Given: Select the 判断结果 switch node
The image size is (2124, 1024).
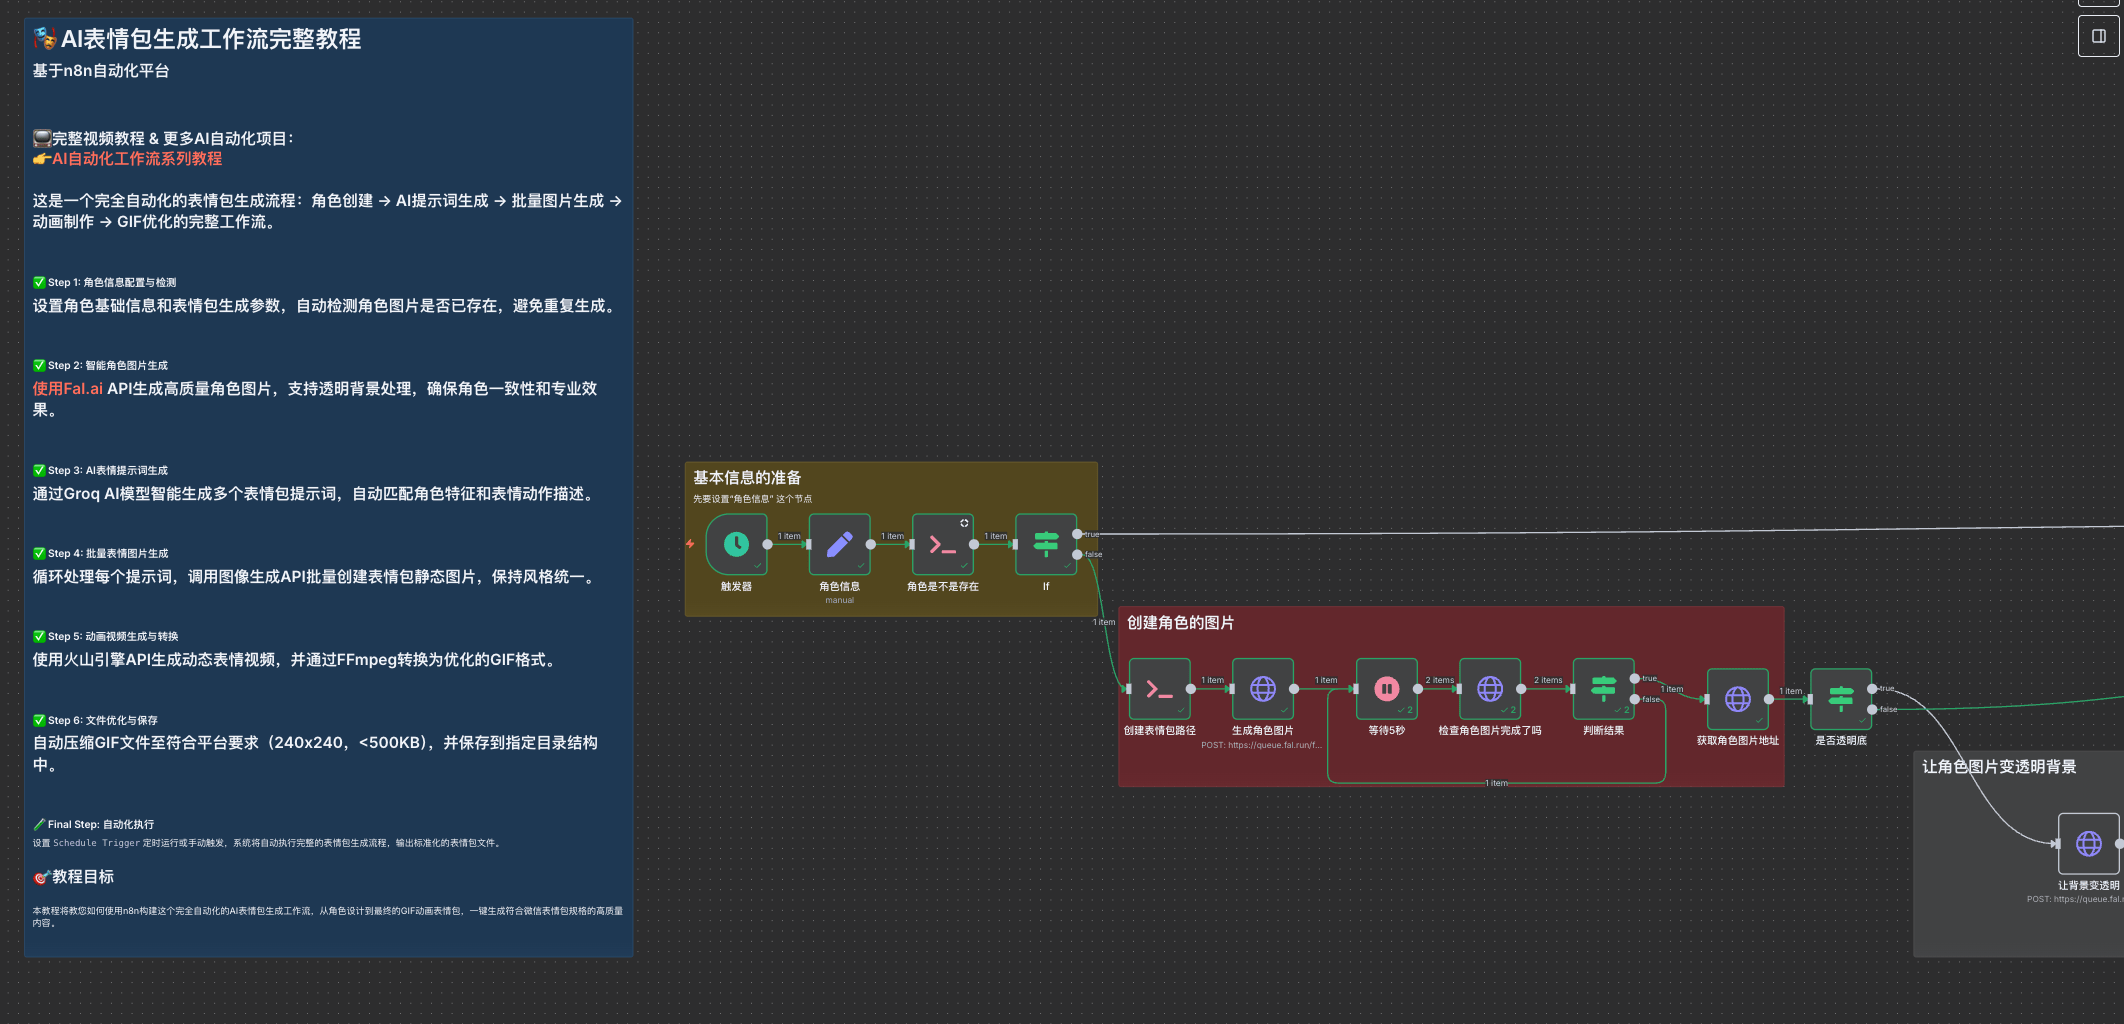Looking at the screenshot, I should pos(1603,688).
